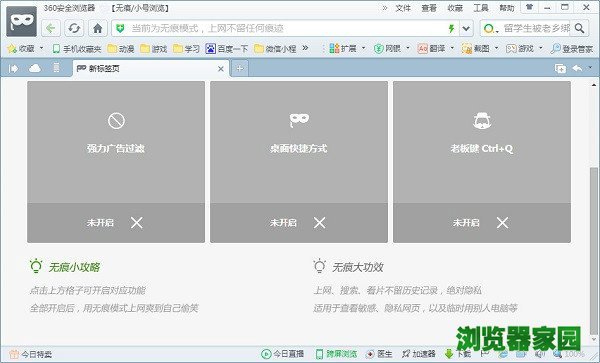Click the 截图 screenshot button
This screenshot has height=363, width=600.
(476, 49)
